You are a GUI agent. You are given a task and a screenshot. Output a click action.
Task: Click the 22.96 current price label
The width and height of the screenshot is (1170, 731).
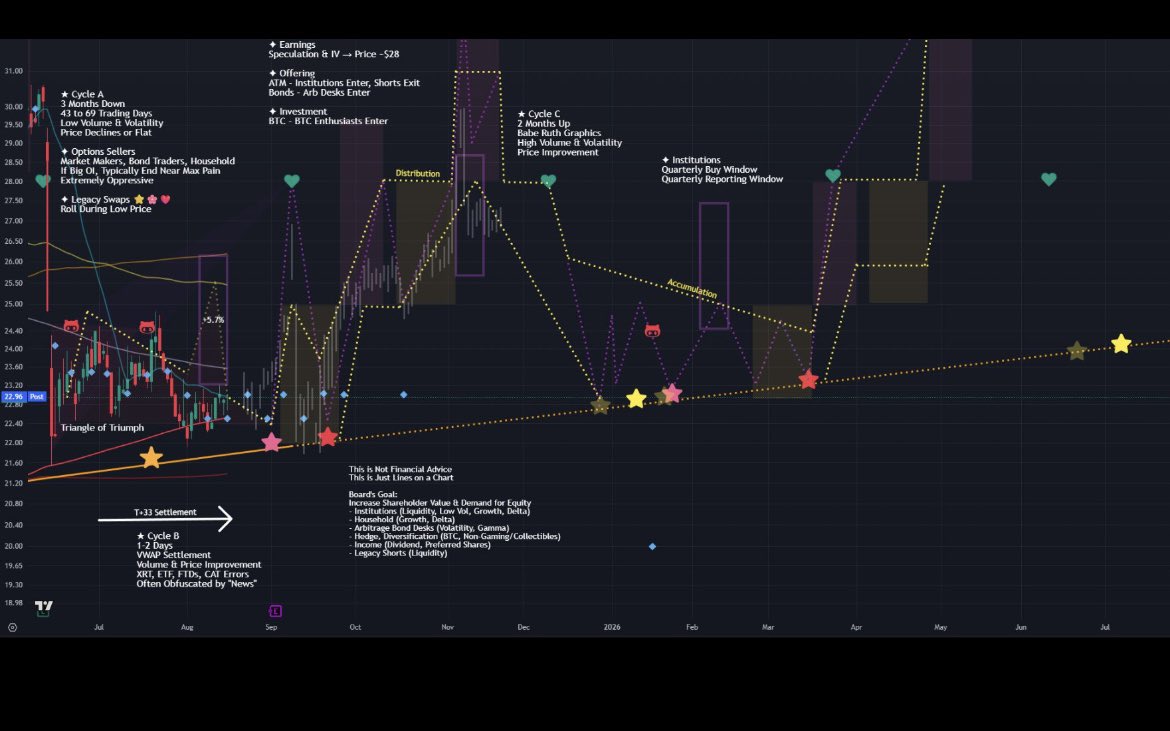click(x=13, y=397)
